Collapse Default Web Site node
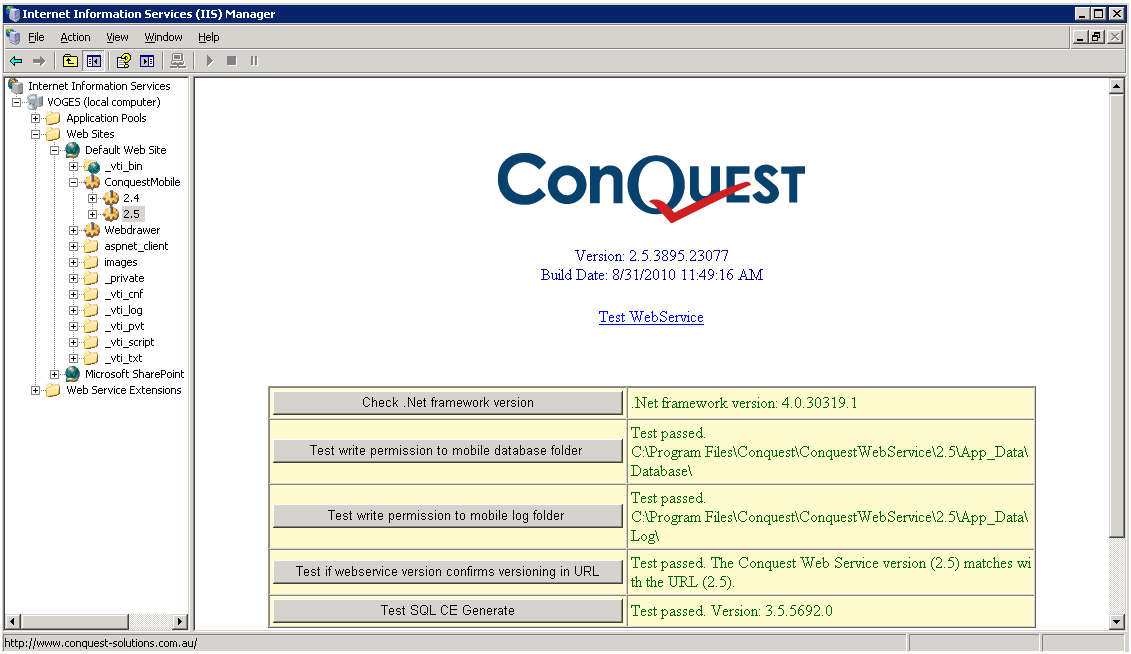The height and width of the screenshot is (654, 1131). [x=54, y=150]
